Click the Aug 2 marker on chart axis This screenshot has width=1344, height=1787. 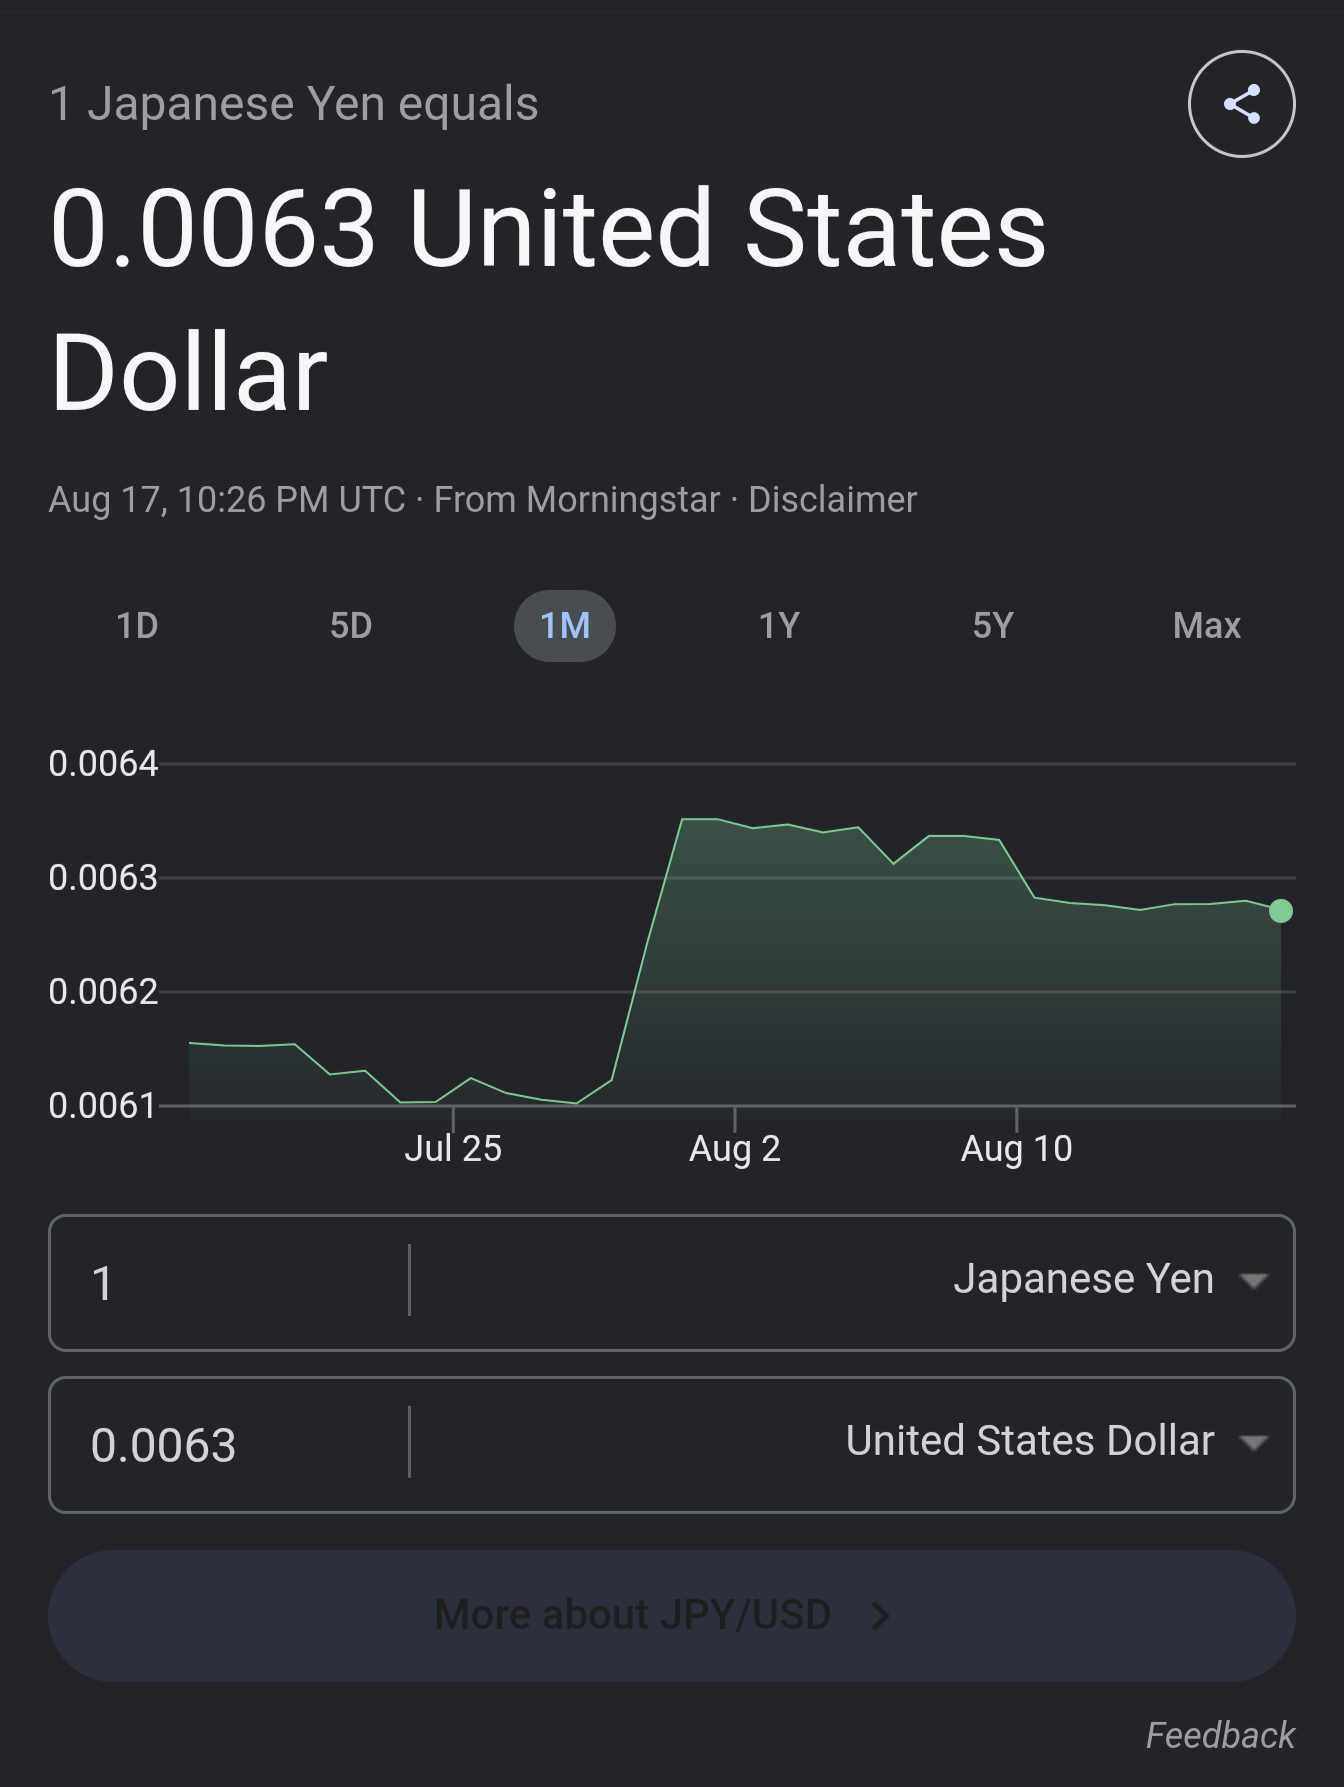[x=735, y=1148]
